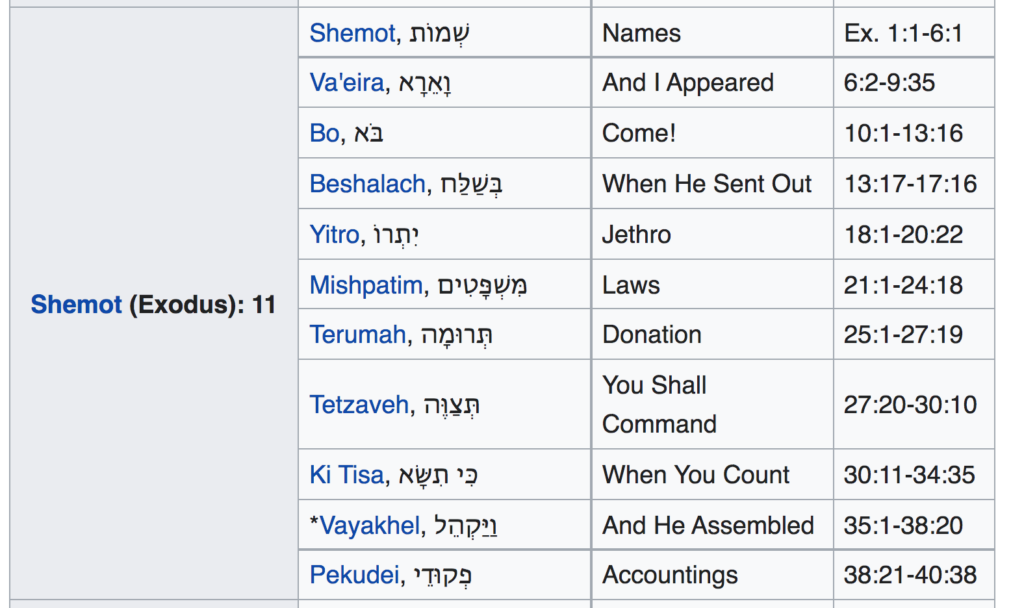Screen dimensions: 1024x608
Task: Open the Terumah link
Action: tap(358, 335)
